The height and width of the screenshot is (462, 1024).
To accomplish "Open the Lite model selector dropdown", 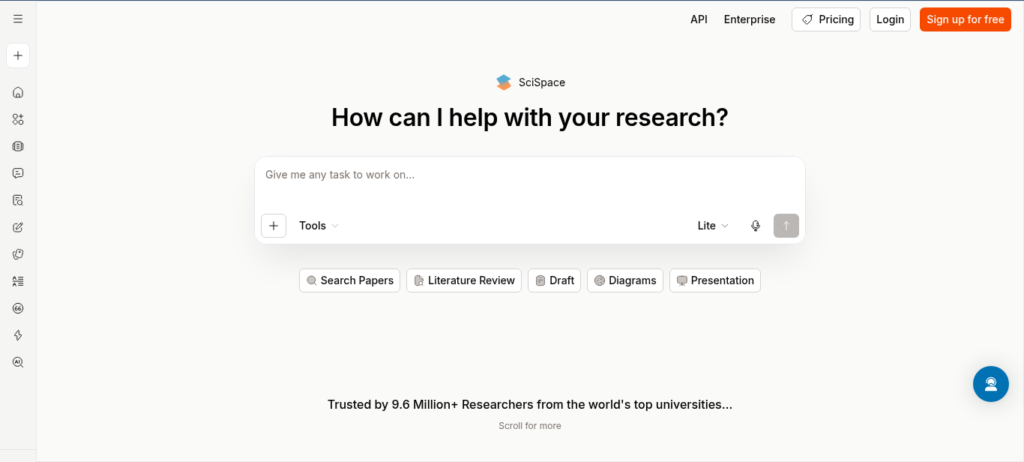I will pyautogui.click(x=712, y=225).
